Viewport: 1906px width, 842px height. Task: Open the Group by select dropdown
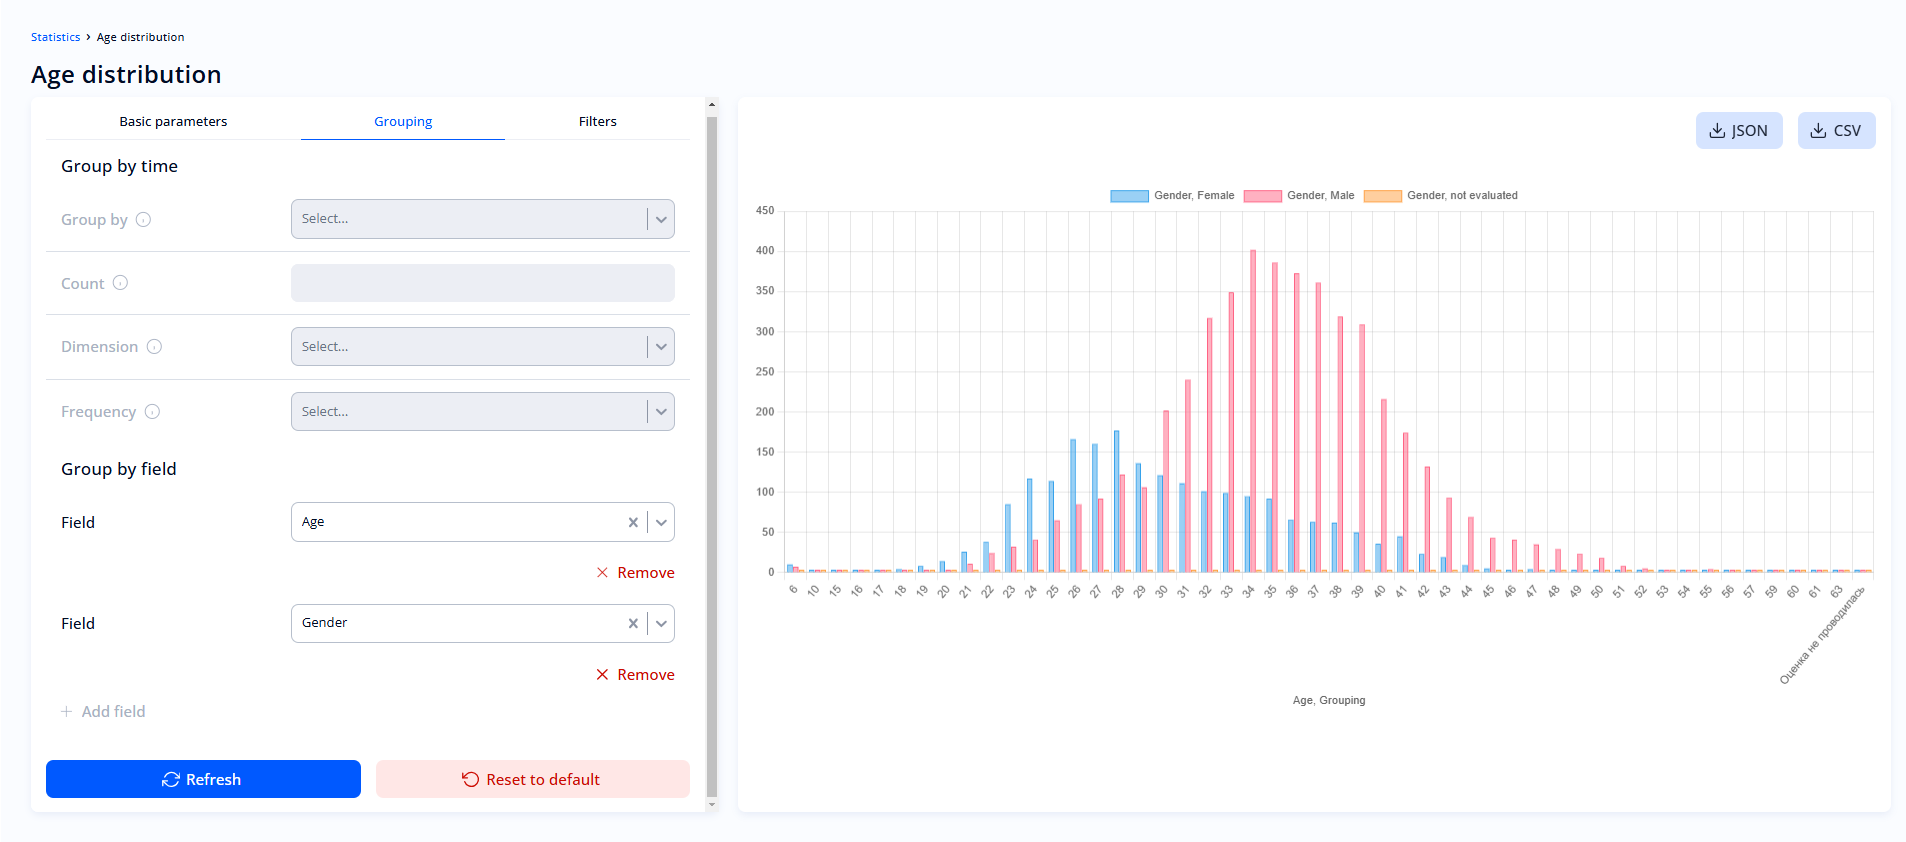482,219
